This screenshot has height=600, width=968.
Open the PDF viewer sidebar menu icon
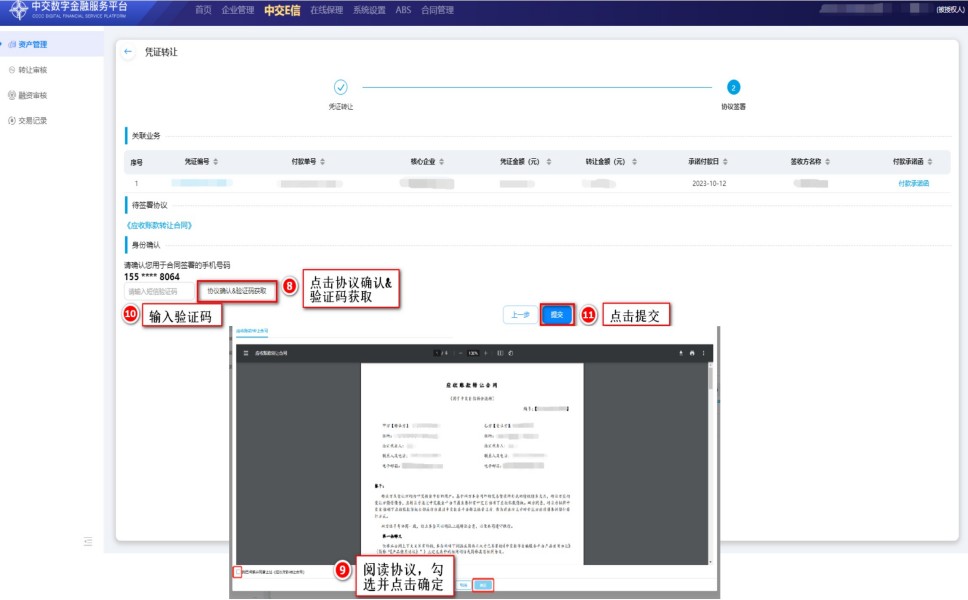[x=246, y=353]
